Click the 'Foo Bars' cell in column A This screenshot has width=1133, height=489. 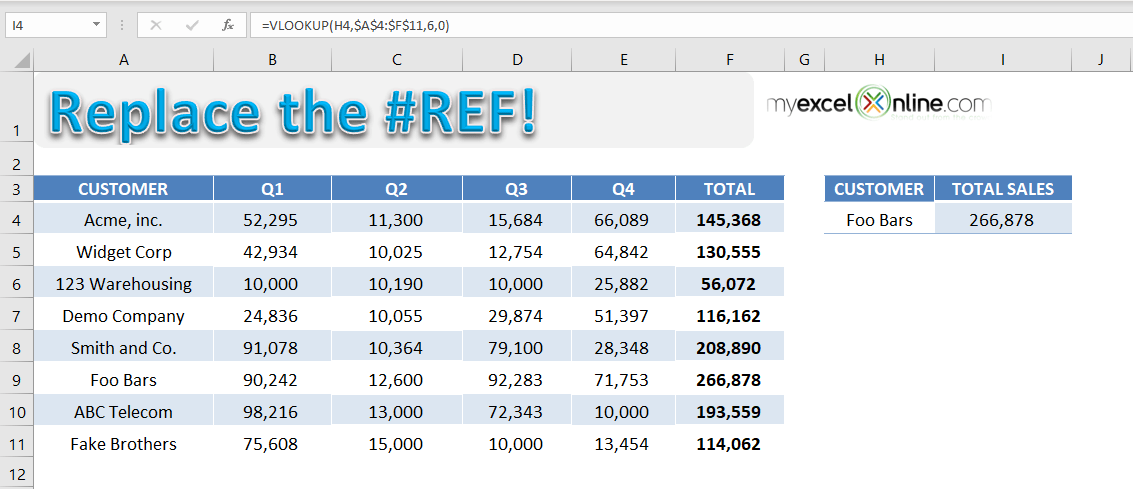click(x=124, y=380)
